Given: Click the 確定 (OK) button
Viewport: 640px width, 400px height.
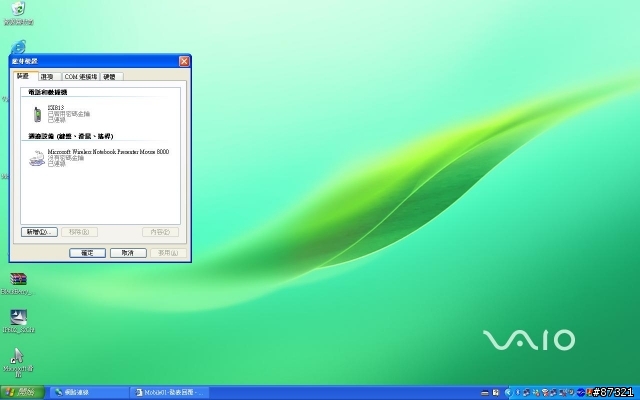Looking at the screenshot, I should [x=87, y=253].
